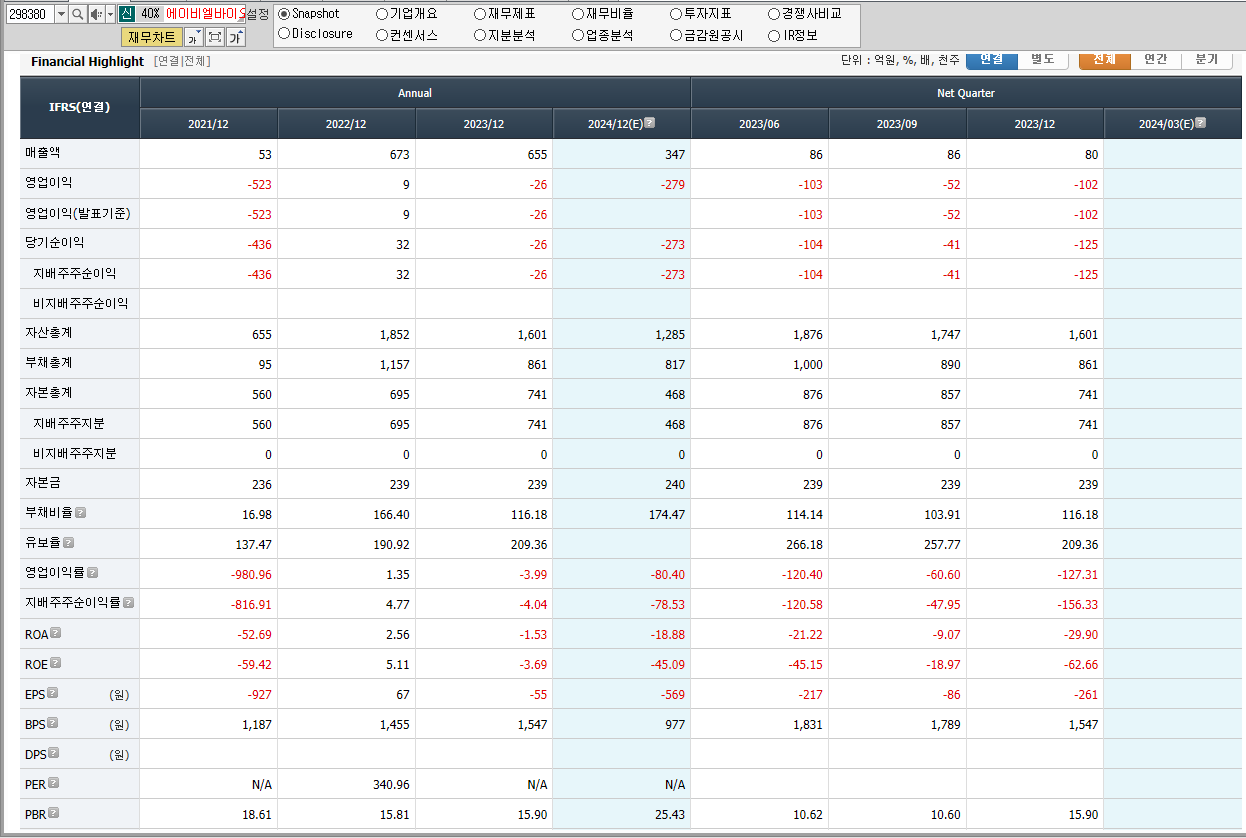Click the 에이비엘바이오 stock name field
This screenshot has width=1246, height=838.
click(x=205, y=14)
